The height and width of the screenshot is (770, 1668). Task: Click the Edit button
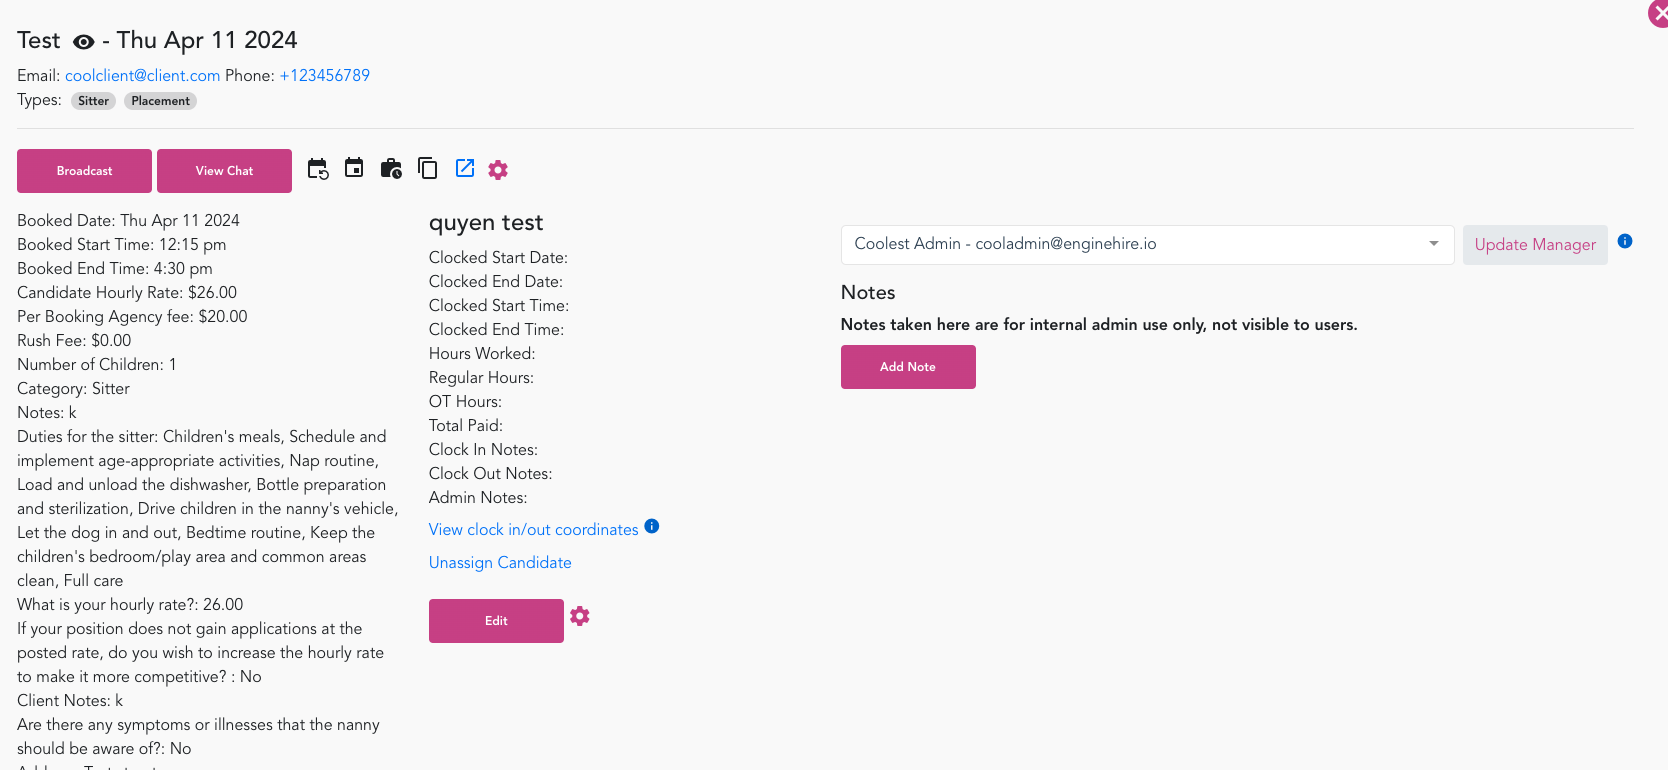pyautogui.click(x=496, y=621)
